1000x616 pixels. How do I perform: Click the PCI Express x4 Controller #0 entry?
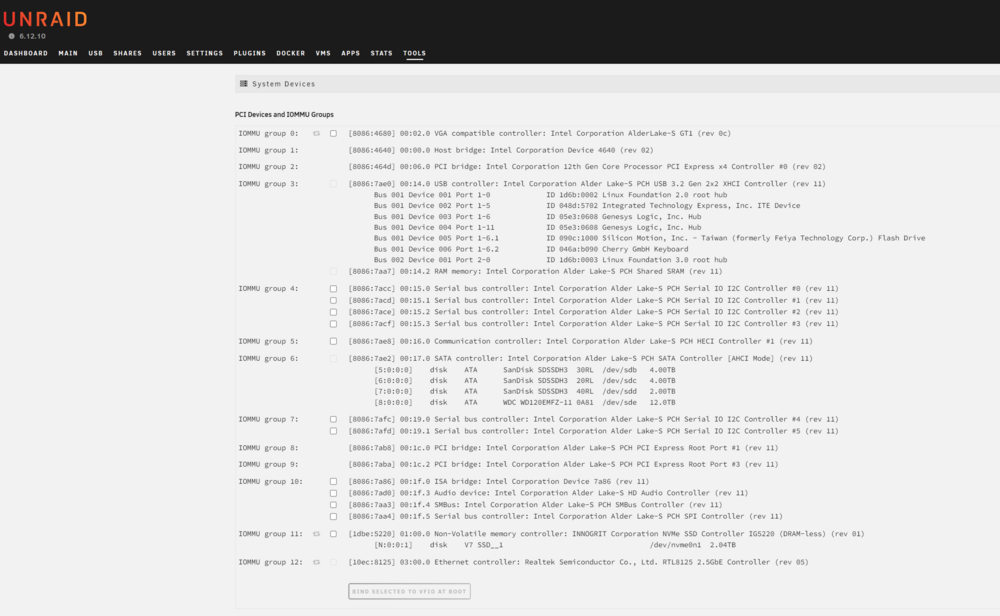coord(587,167)
